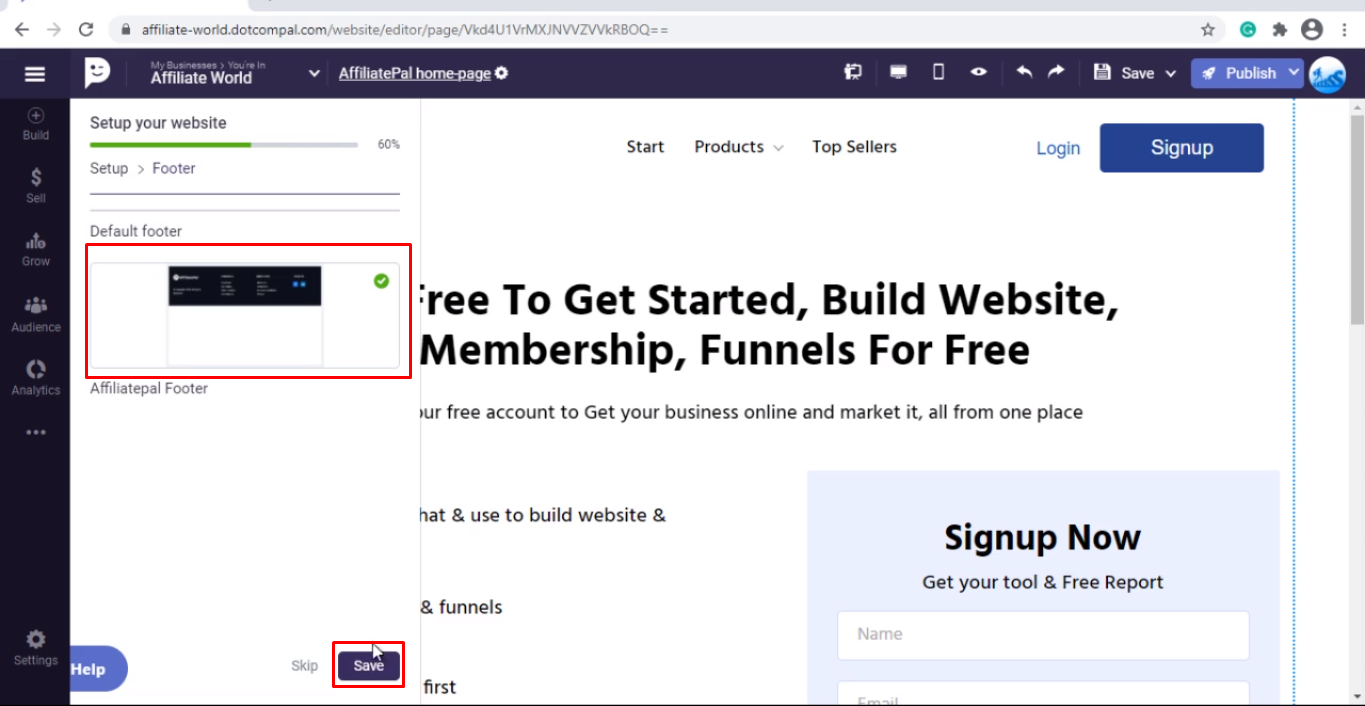Click the gear beside AffiliatePal home-page
This screenshot has width=1365, height=706.
coord(501,73)
